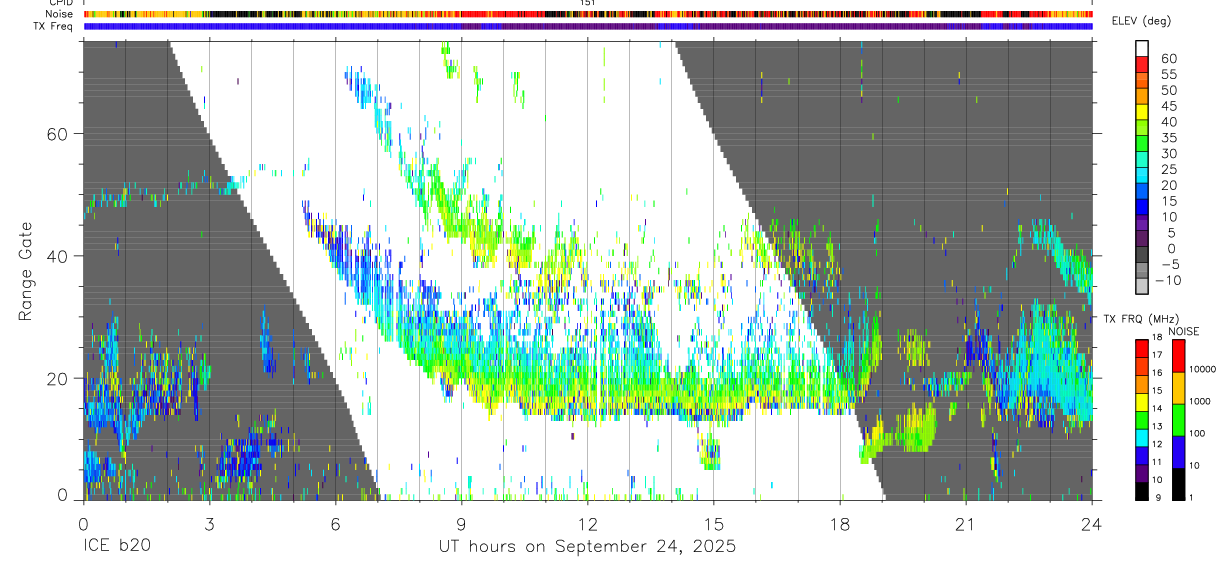1228x567 pixels.
Task: Select hour 18 on the UT time axis
Action: pos(839,524)
